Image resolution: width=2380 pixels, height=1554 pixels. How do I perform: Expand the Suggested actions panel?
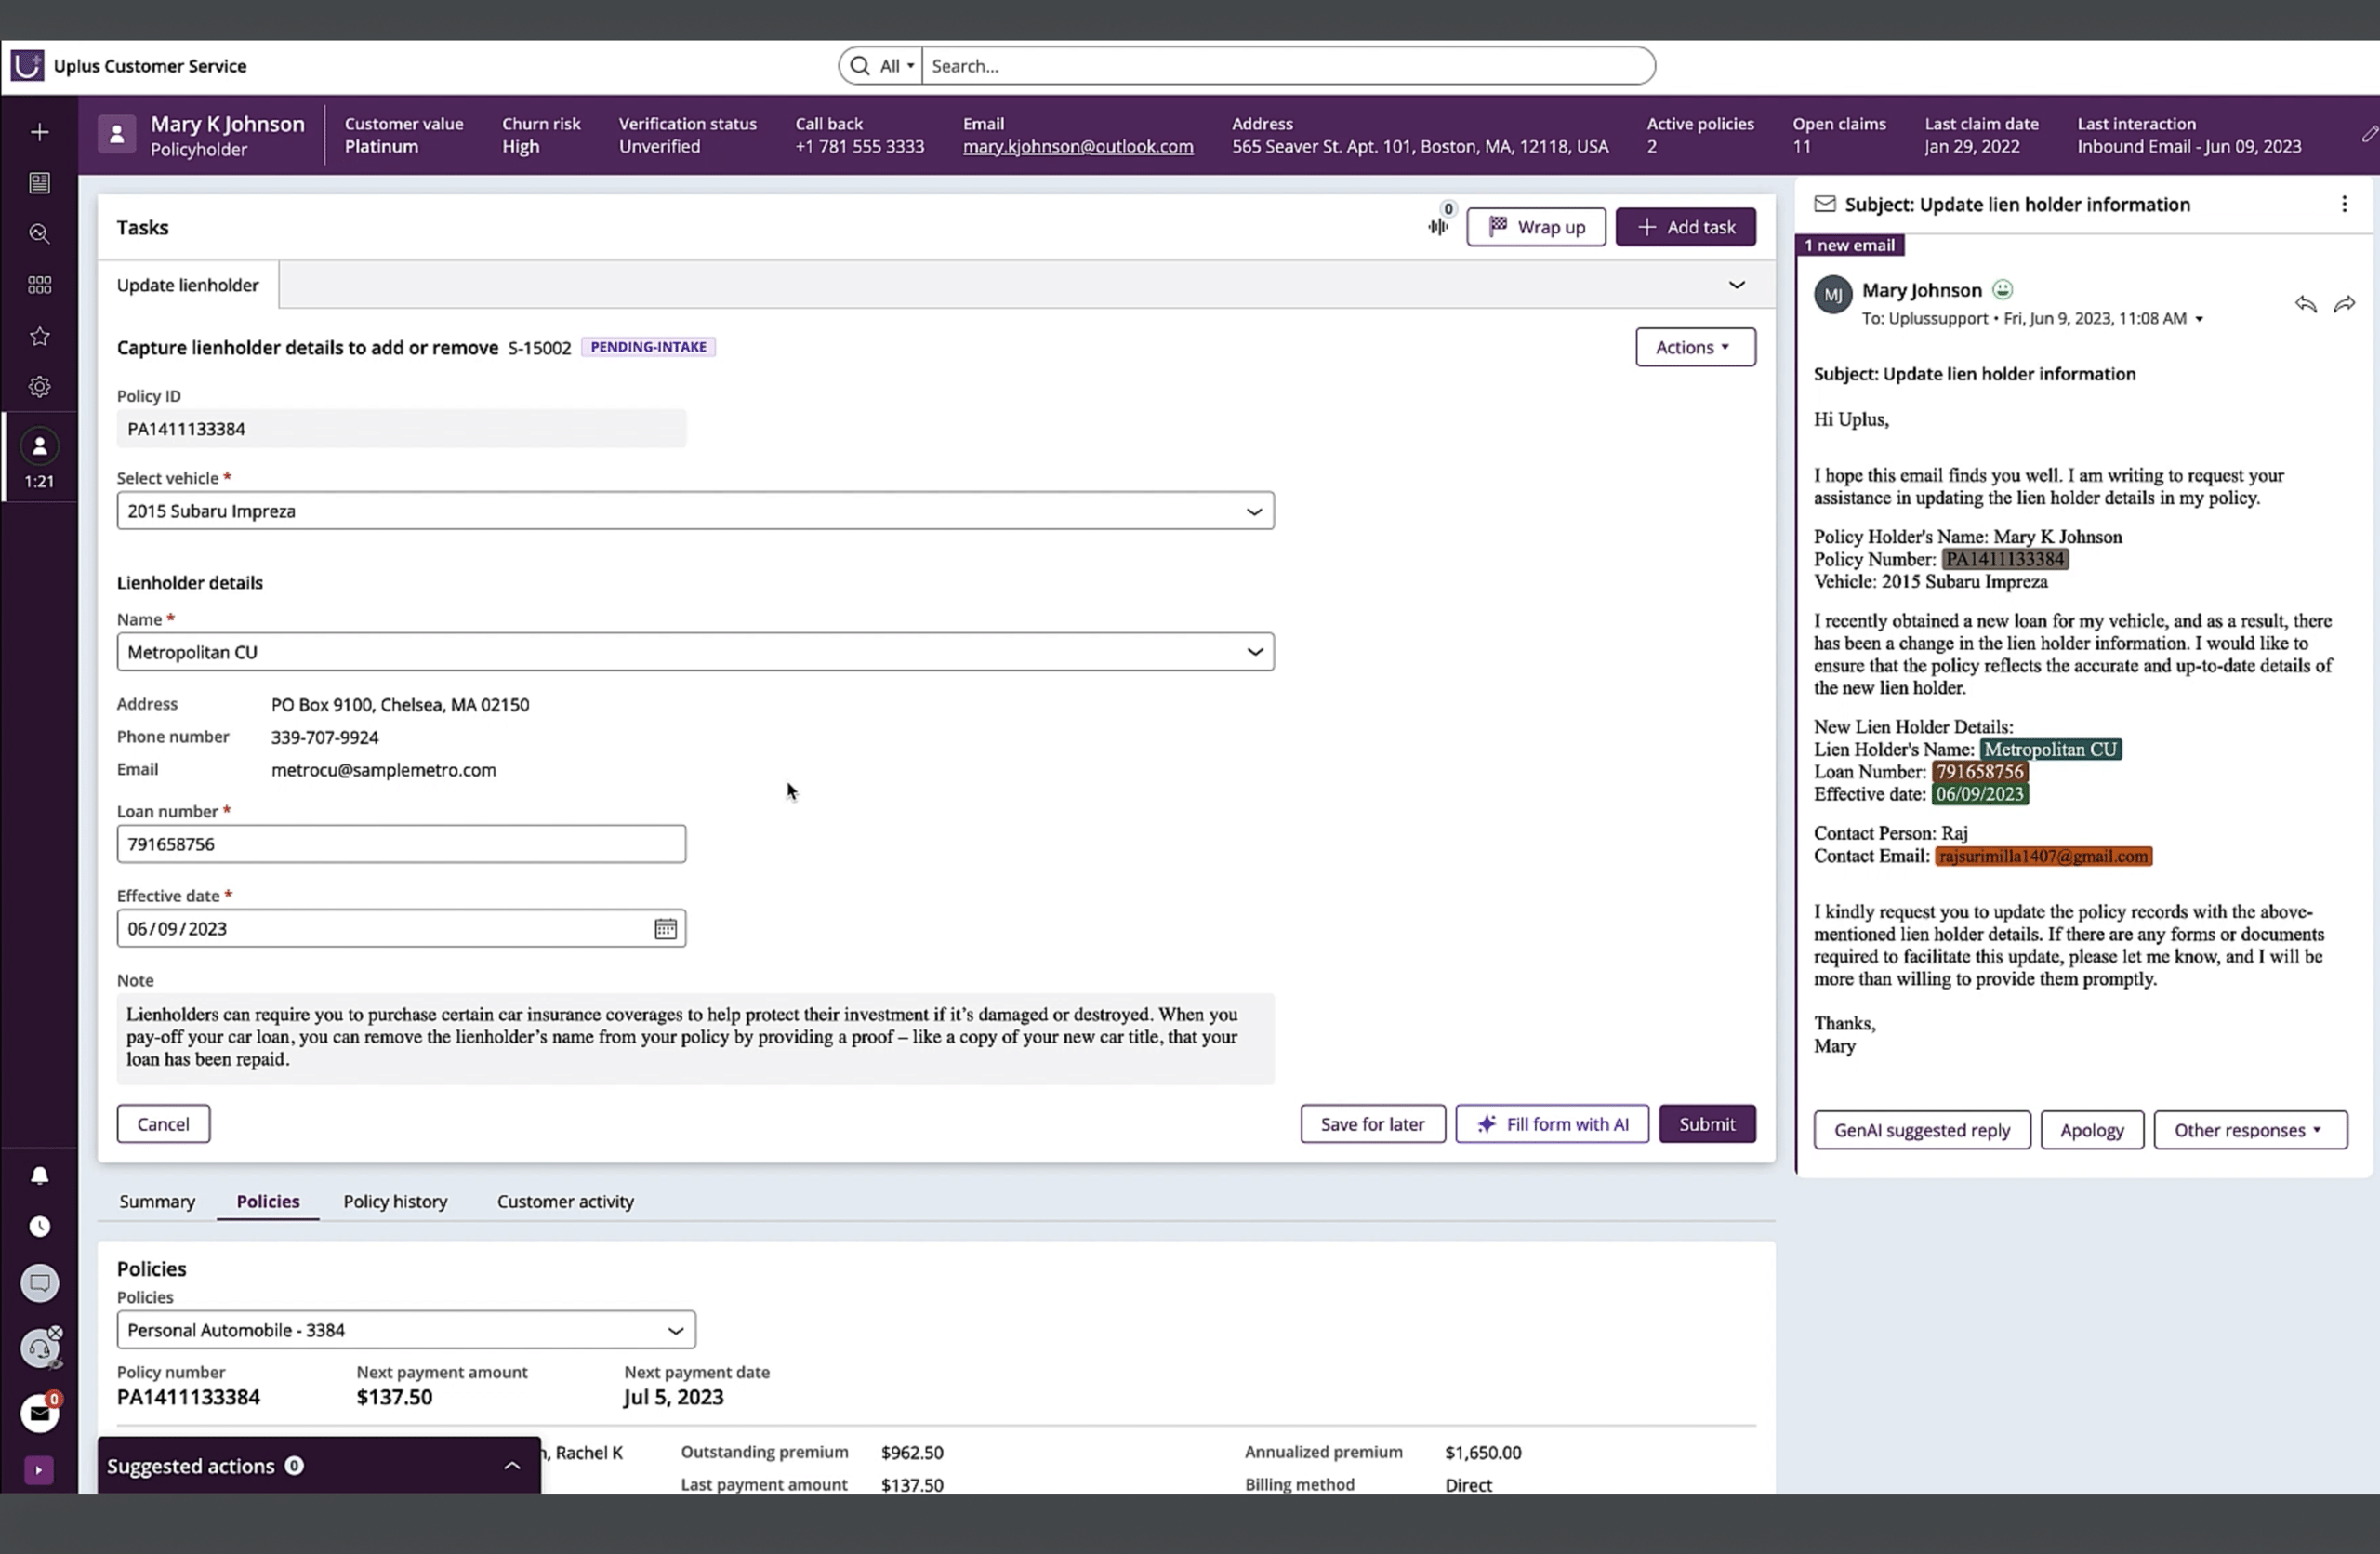tap(511, 1466)
